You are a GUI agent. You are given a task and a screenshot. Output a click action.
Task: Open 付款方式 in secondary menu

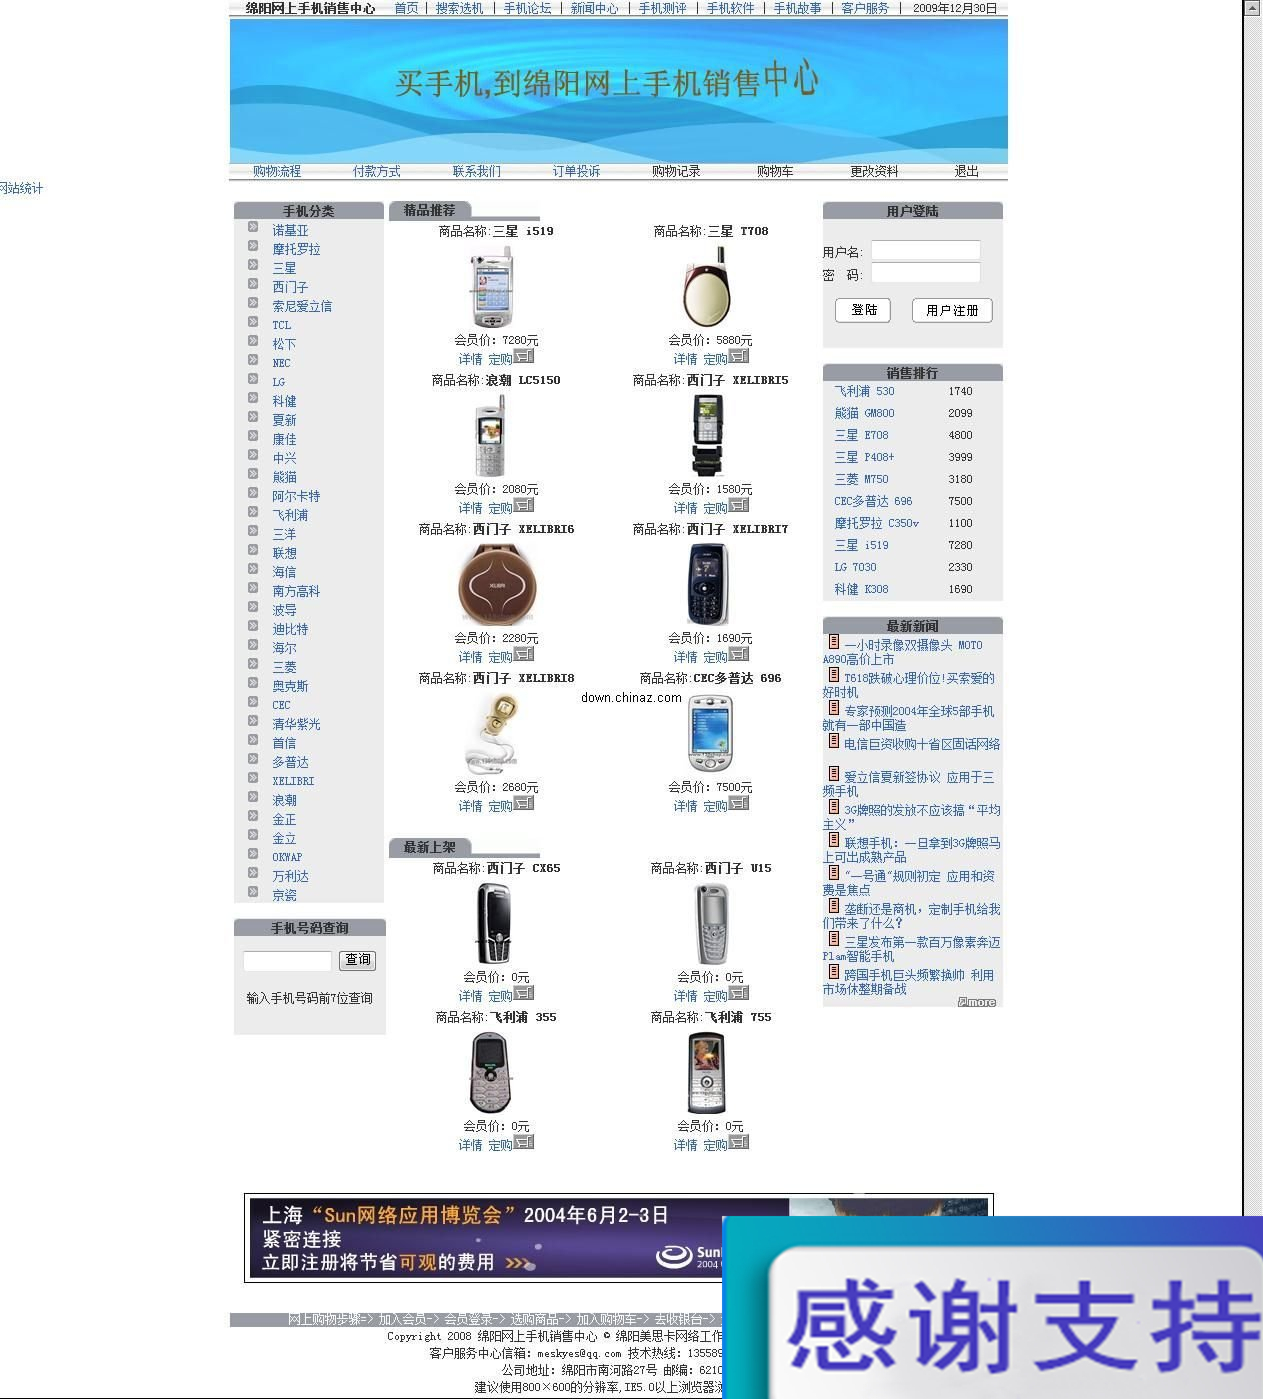click(x=377, y=171)
